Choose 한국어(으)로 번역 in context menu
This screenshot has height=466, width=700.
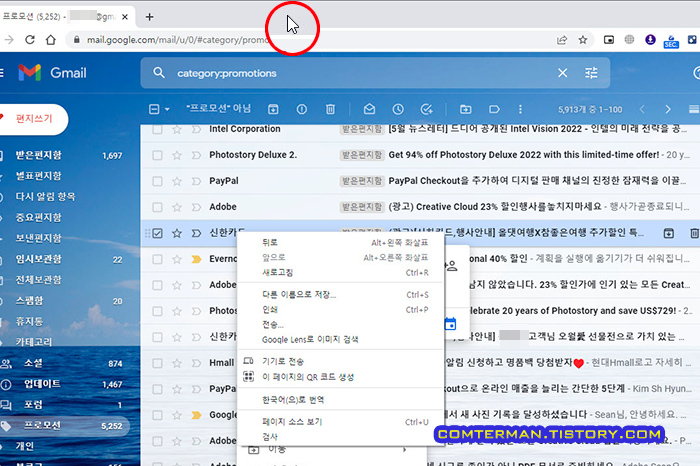[341, 399]
